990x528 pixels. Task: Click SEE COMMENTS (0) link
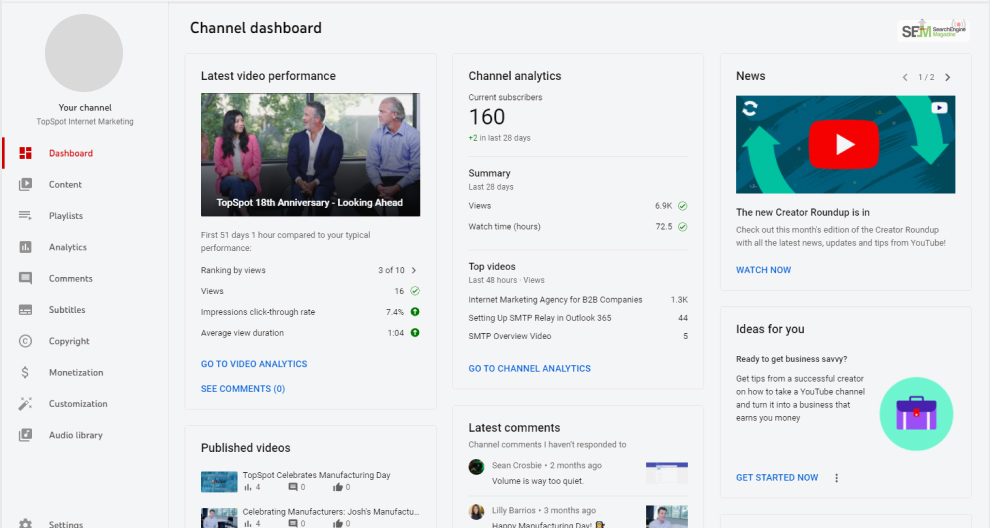242,388
